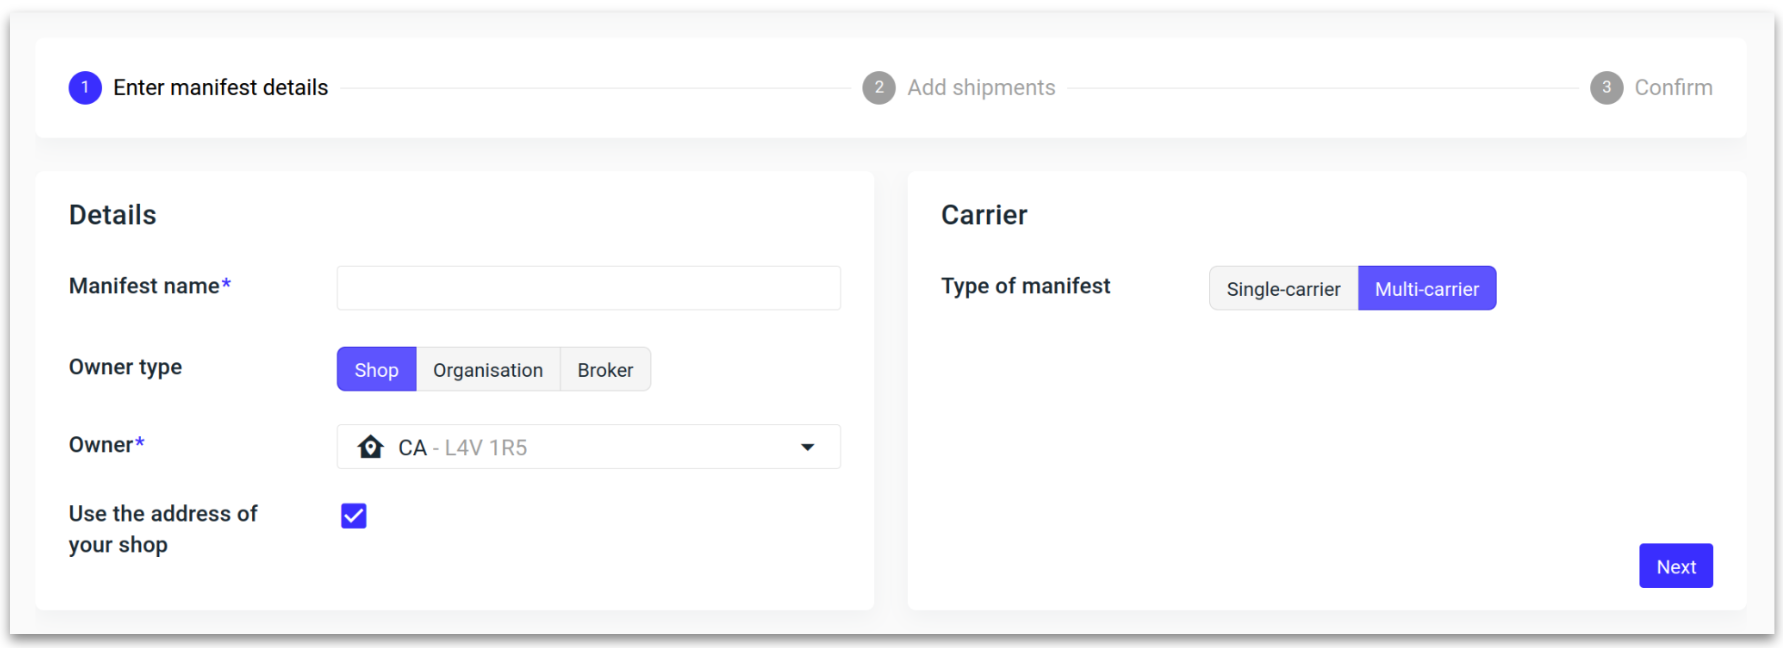Click the Type of manifest label
Viewport: 1783px width, 648px height.
coord(1025,286)
